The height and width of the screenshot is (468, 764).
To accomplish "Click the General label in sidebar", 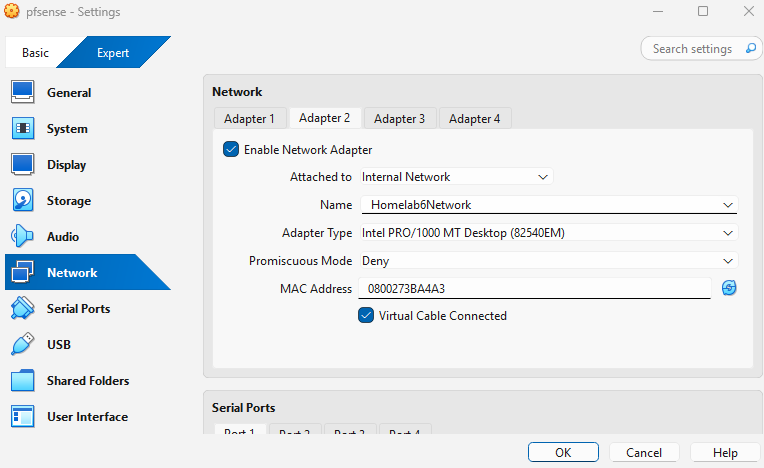I will click(x=69, y=93).
